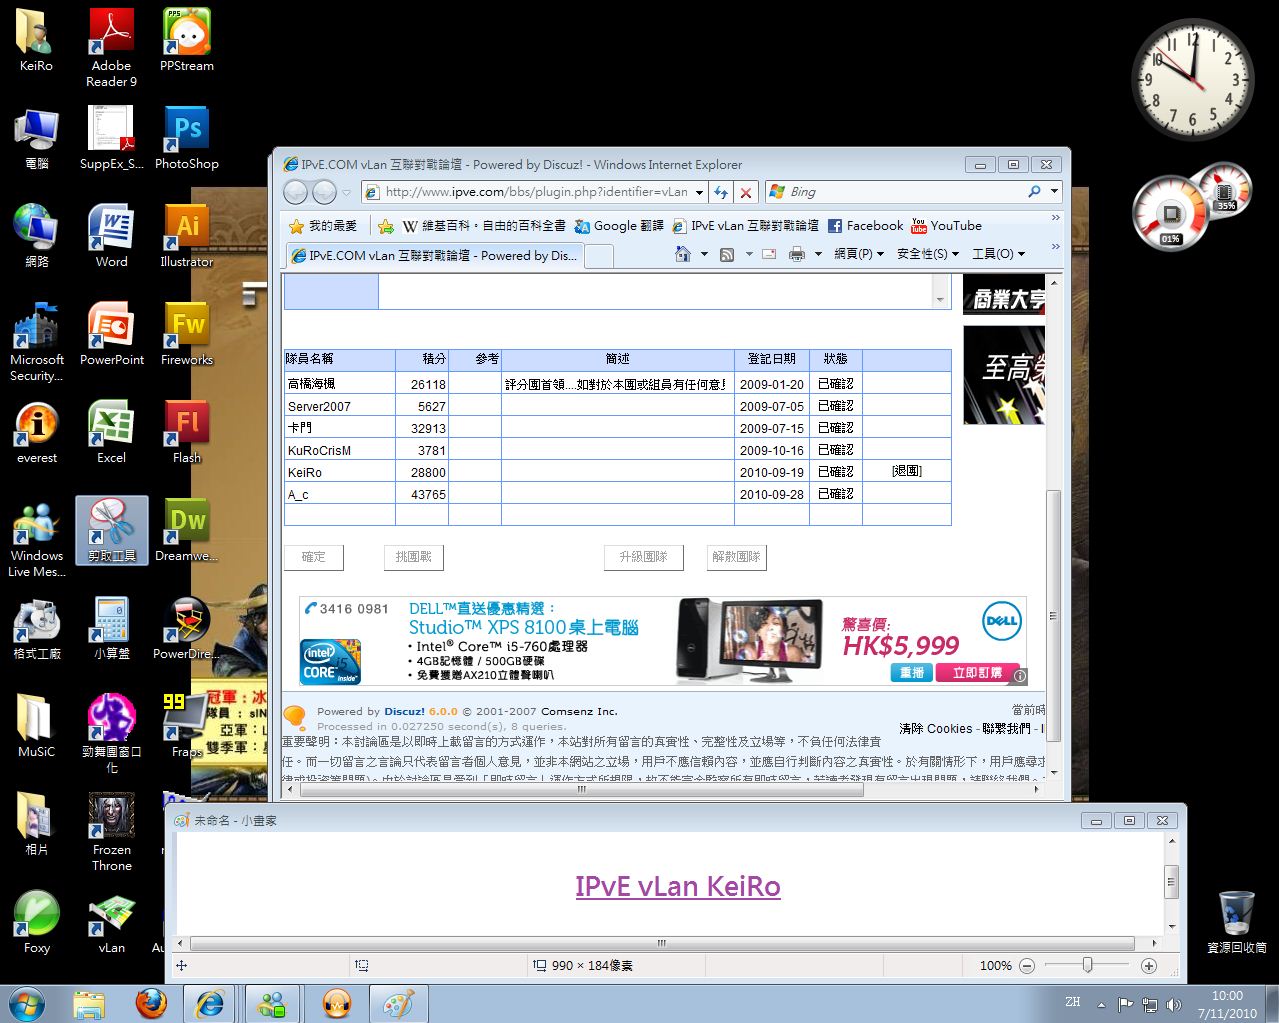Open the 安全性(S) safety menu

[927, 254]
